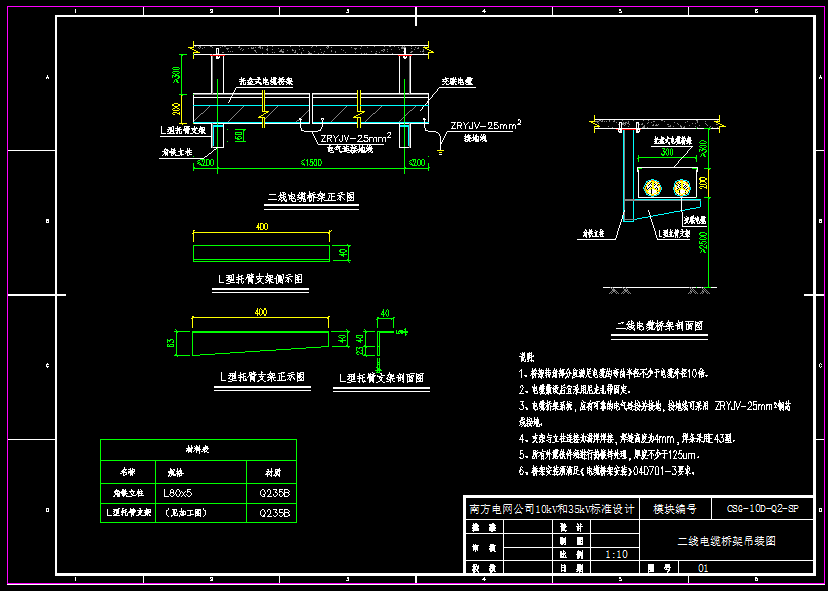Select "Q235B" in the L80x5 row
Viewport: 828px width, 591px height.
pyautogui.click(x=274, y=494)
